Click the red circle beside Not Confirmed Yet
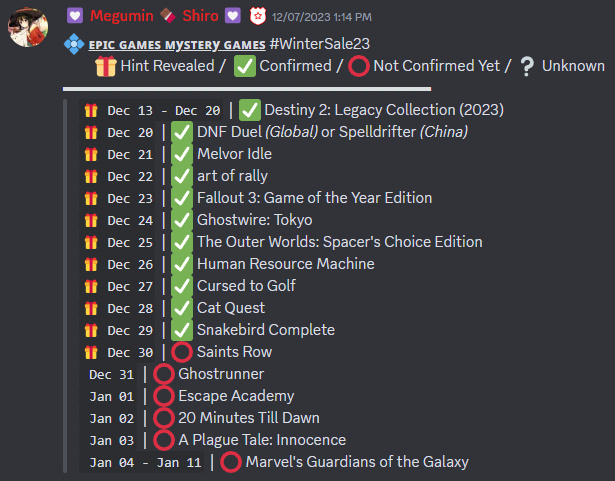The image size is (615, 481). point(359,66)
